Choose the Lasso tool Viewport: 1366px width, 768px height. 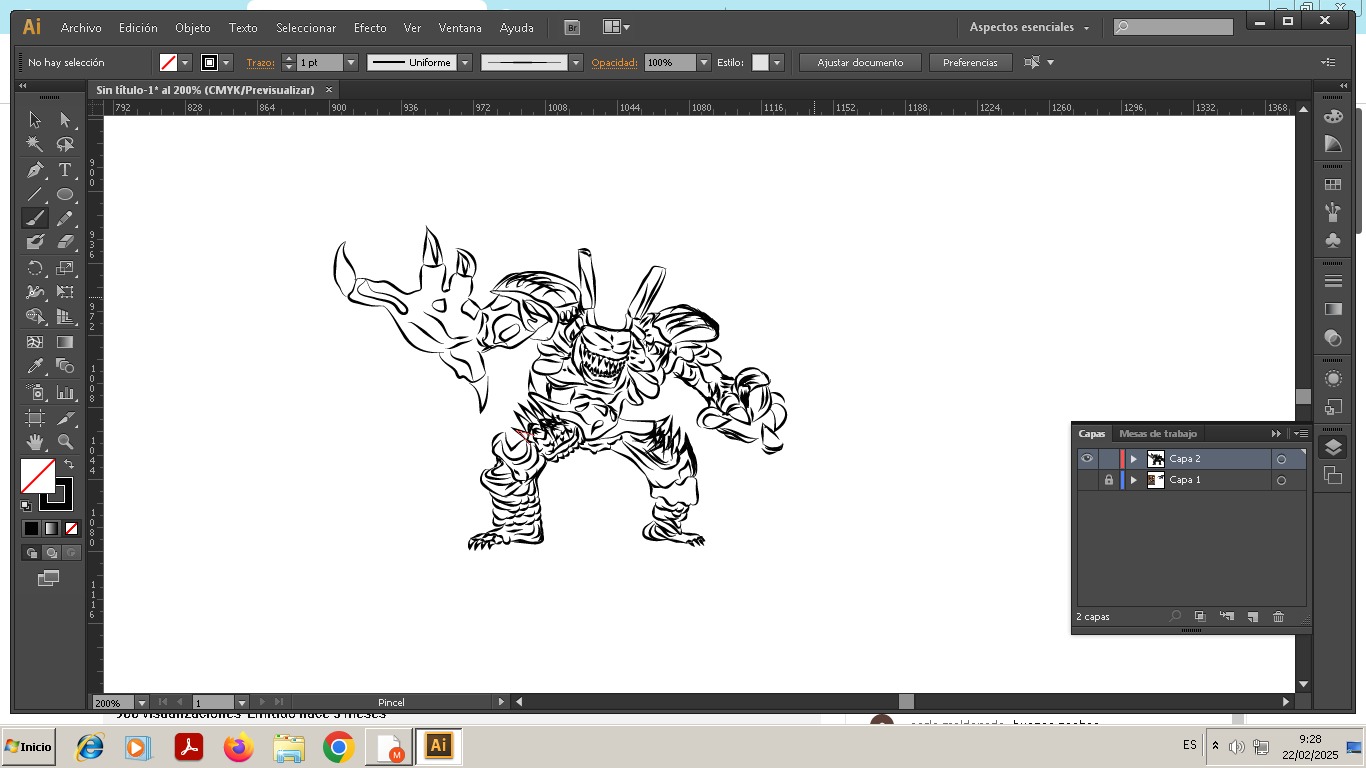click(65, 144)
